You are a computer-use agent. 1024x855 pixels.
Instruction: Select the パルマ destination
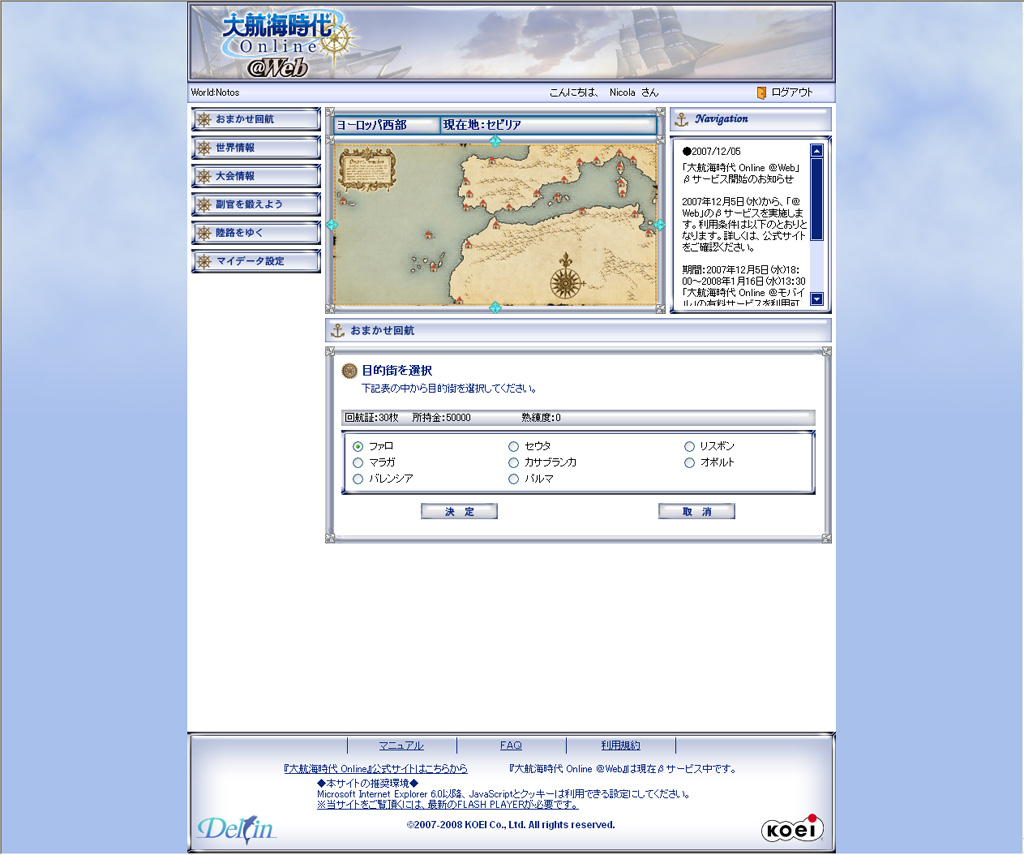513,479
